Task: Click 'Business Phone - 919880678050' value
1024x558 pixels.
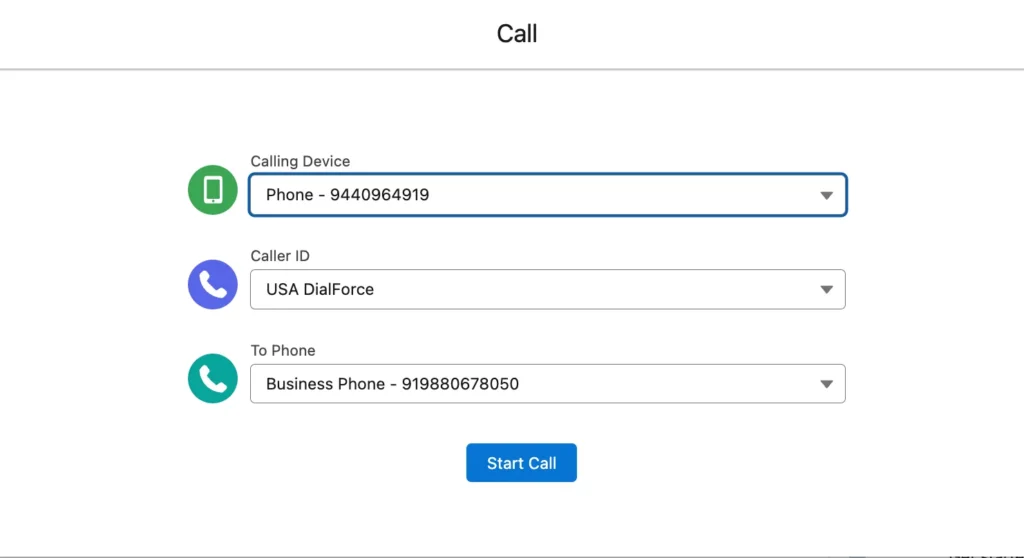Action: coord(392,384)
